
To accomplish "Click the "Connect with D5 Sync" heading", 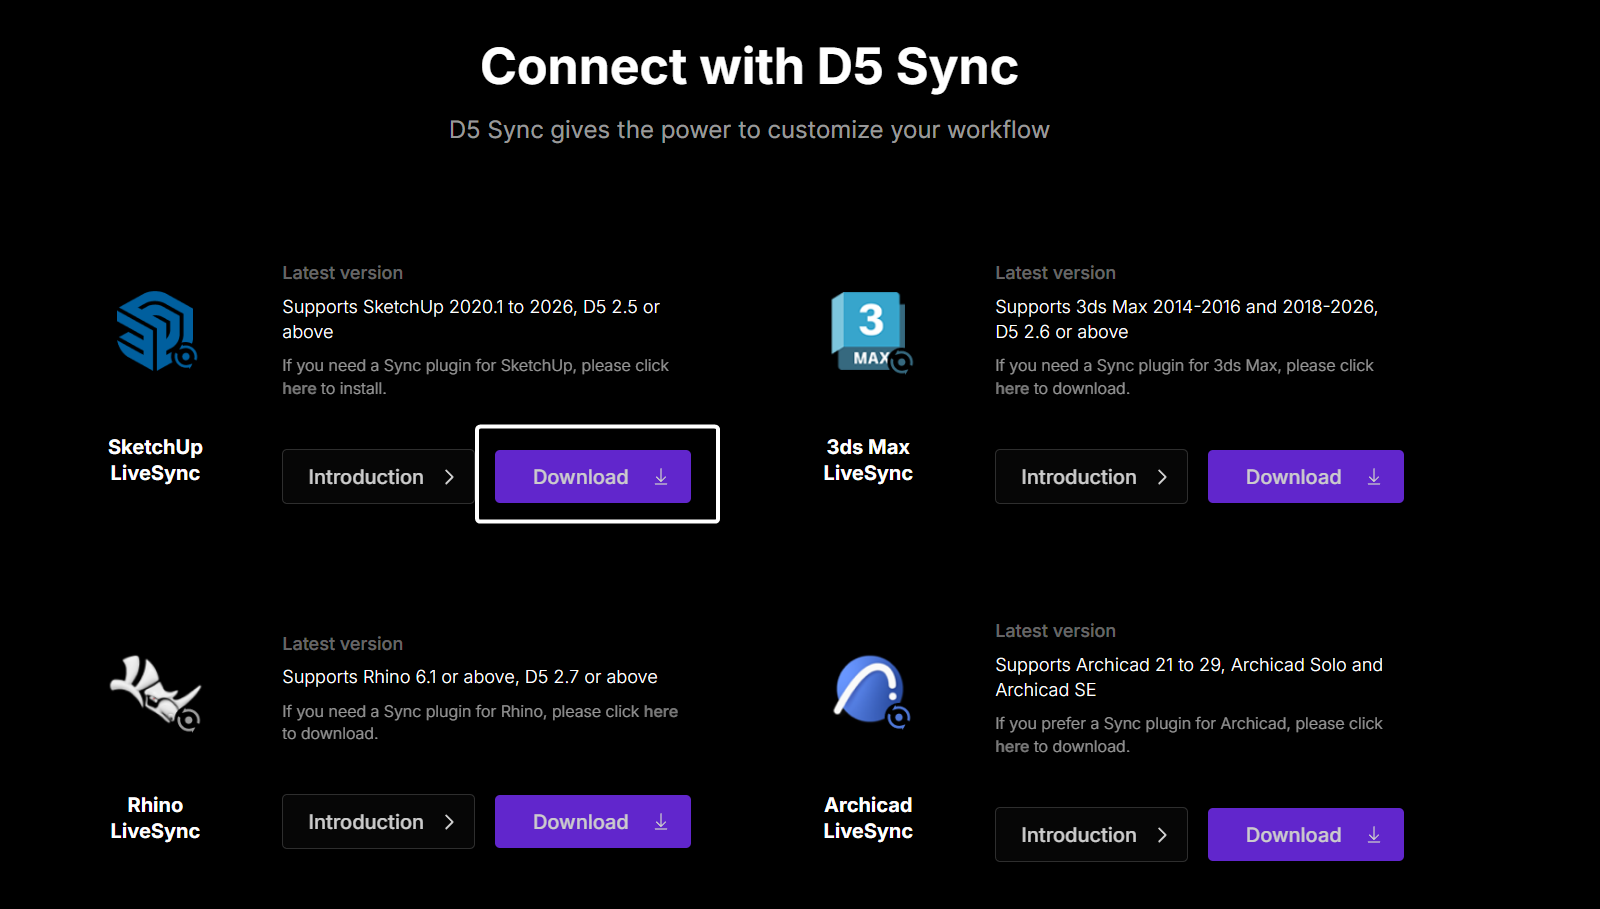I will 749,67.
